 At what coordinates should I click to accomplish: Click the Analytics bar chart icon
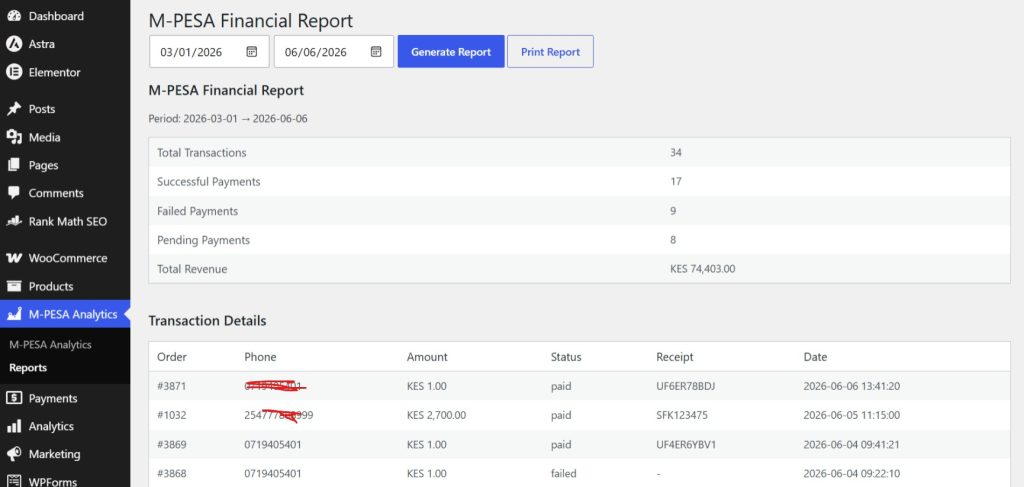[14, 426]
